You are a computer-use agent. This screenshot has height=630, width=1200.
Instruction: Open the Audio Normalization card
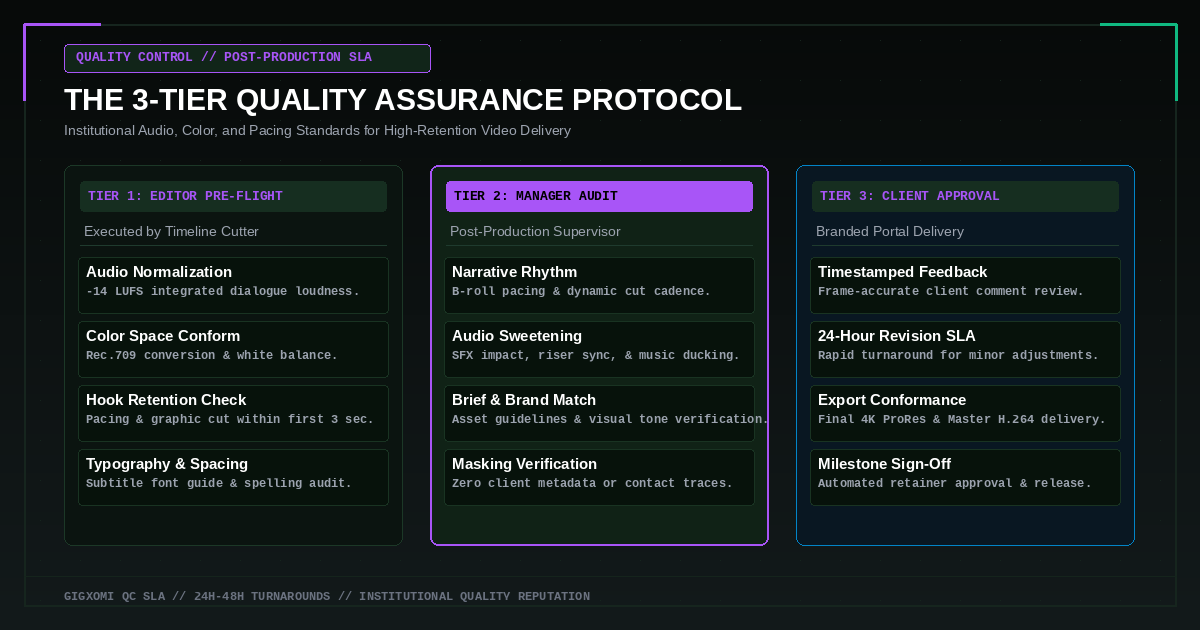tap(233, 285)
